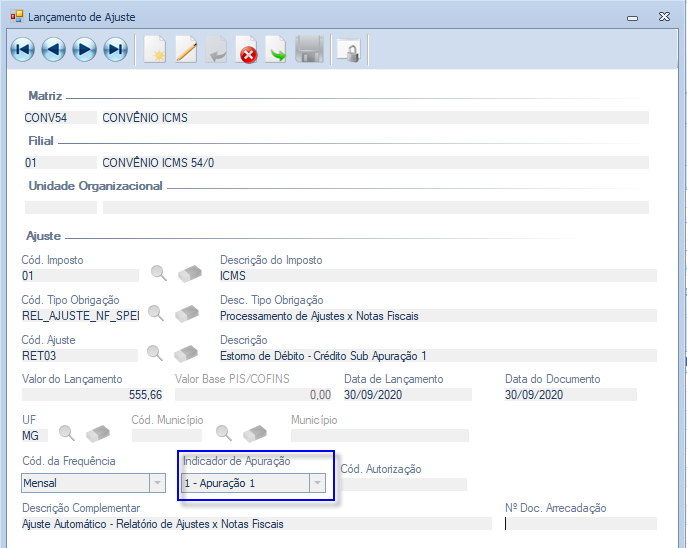Search Cód. Município with magnifier icon
The image size is (687, 548).
(224, 433)
